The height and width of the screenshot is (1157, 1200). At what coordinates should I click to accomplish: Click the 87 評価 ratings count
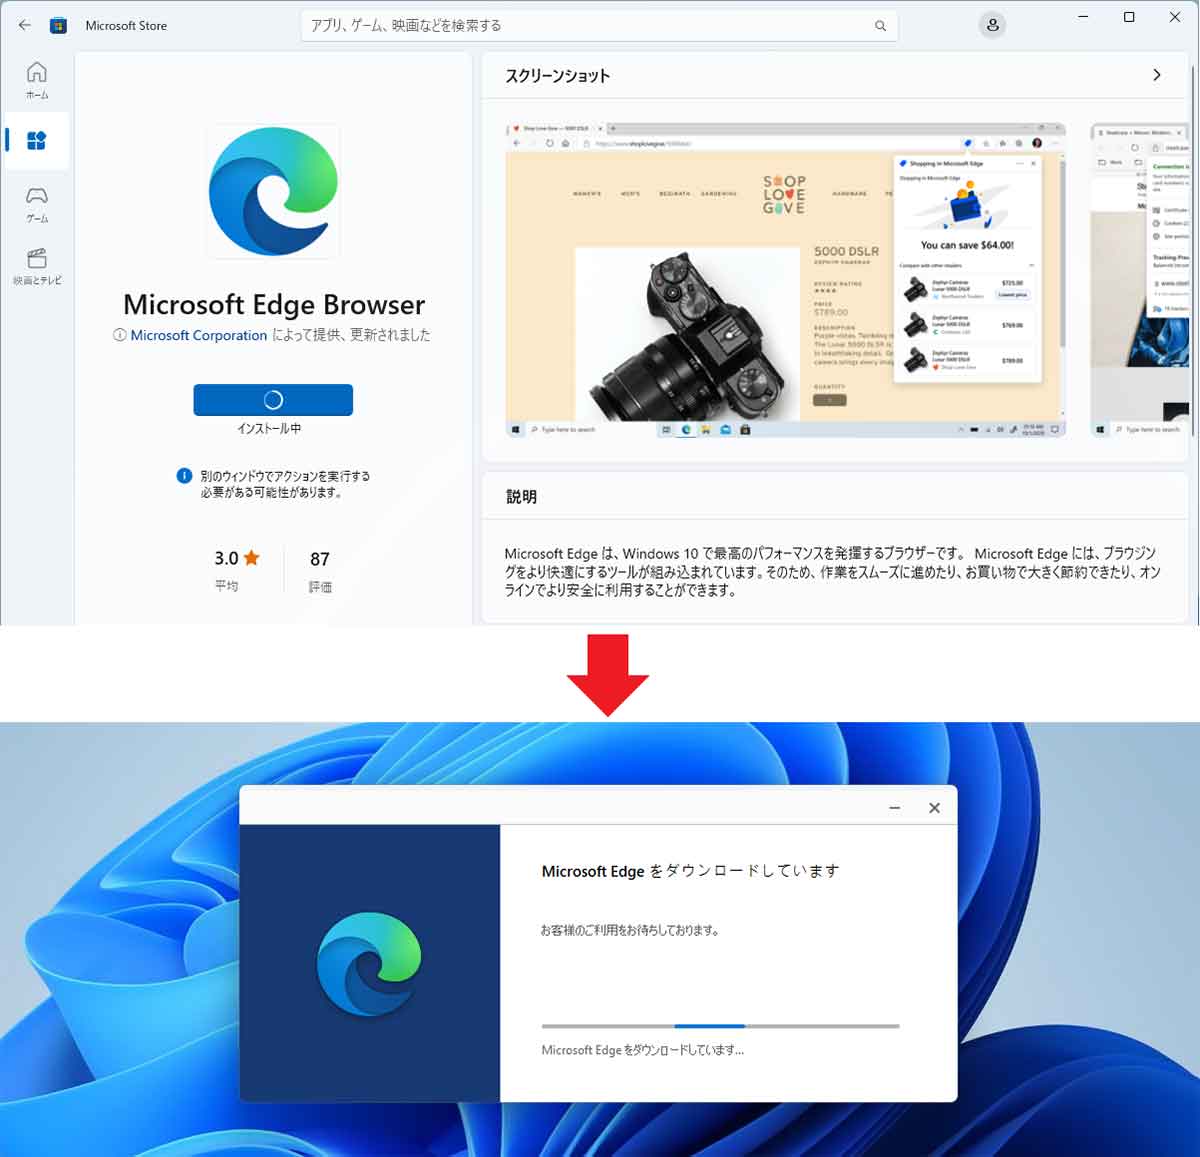click(320, 571)
